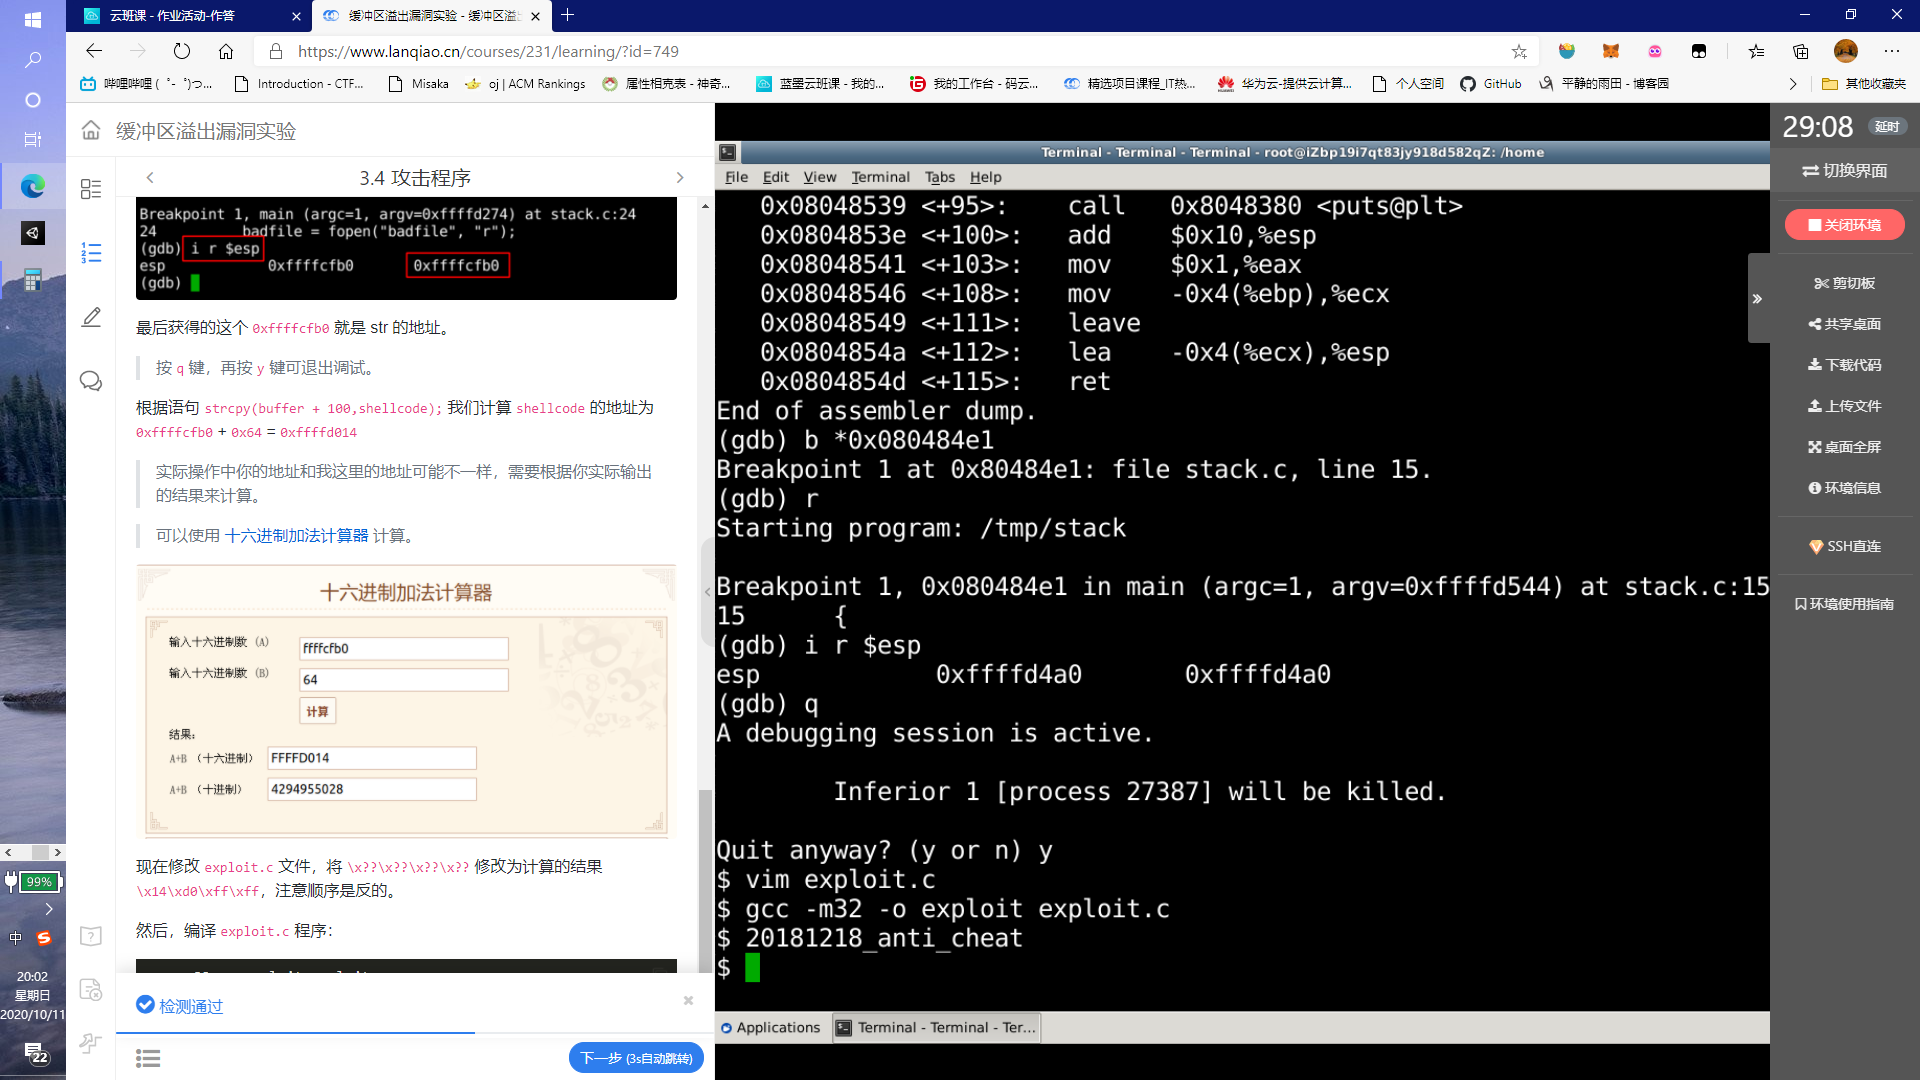Click the decimal result field 4294955028
This screenshot has width=1920, height=1080.
pos(371,789)
